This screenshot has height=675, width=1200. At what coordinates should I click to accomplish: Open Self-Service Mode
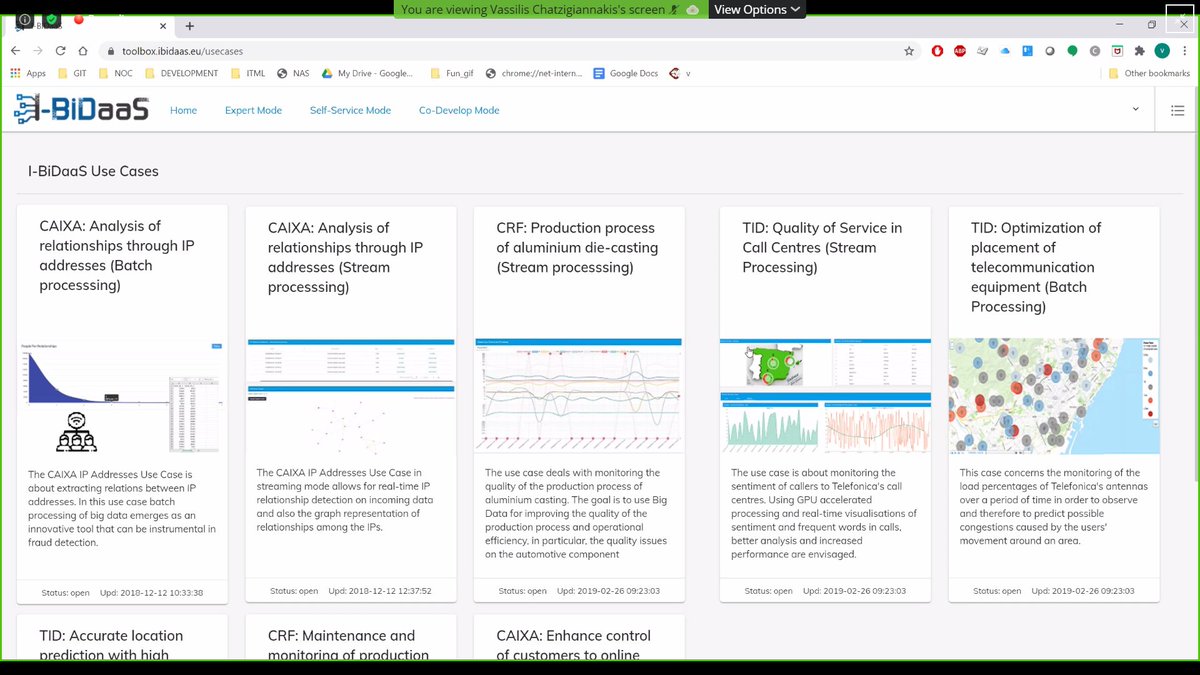click(350, 110)
